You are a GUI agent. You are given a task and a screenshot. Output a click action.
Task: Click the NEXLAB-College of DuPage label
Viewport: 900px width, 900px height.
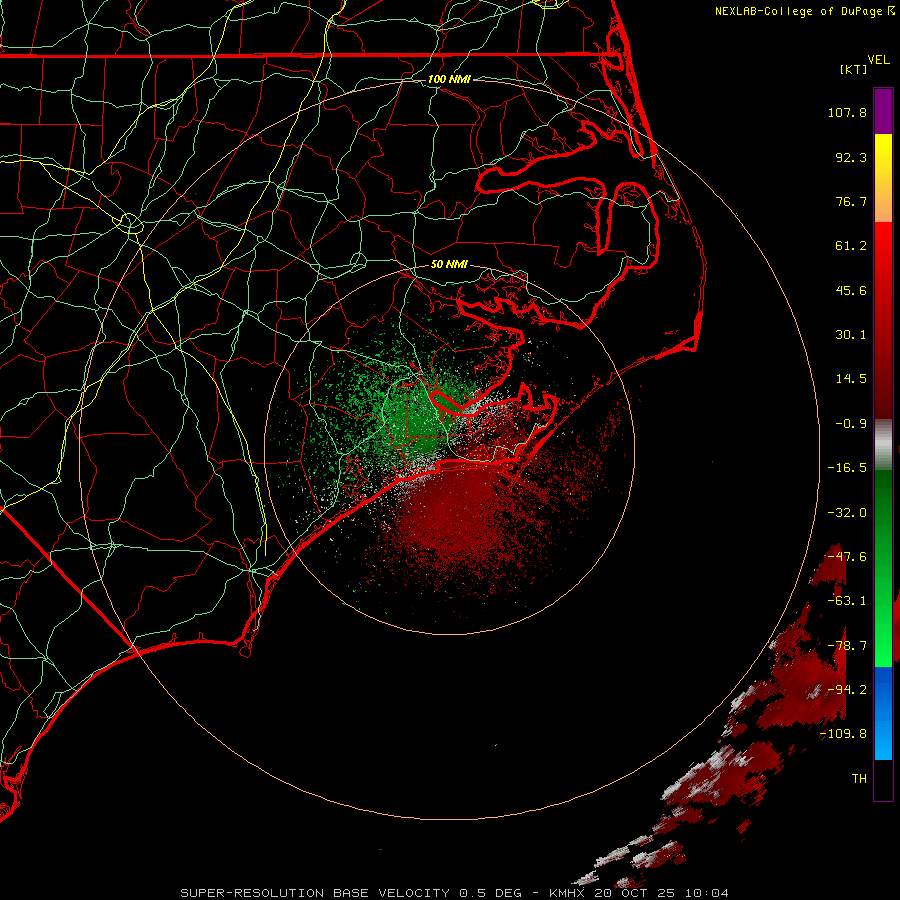click(804, 11)
